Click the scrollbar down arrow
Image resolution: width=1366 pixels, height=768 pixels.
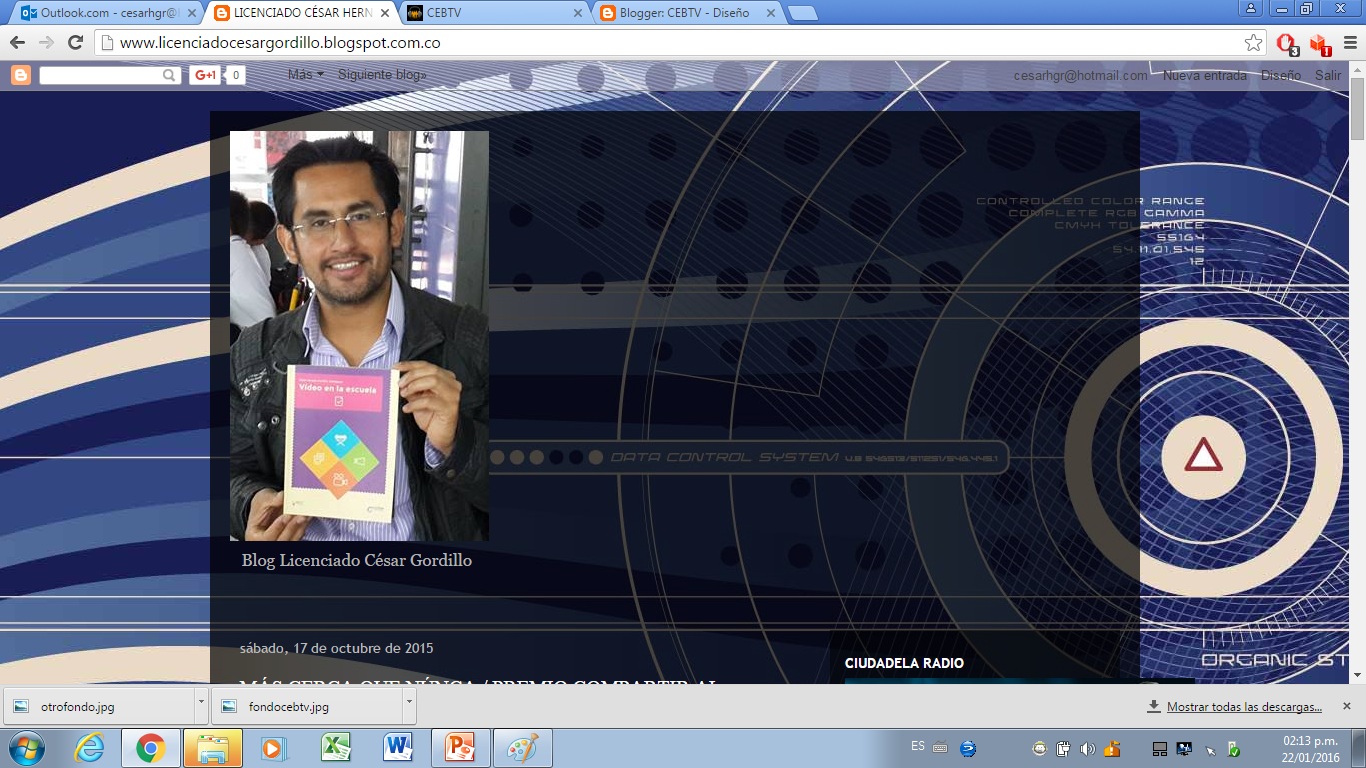pyautogui.click(x=1357, y=675)
